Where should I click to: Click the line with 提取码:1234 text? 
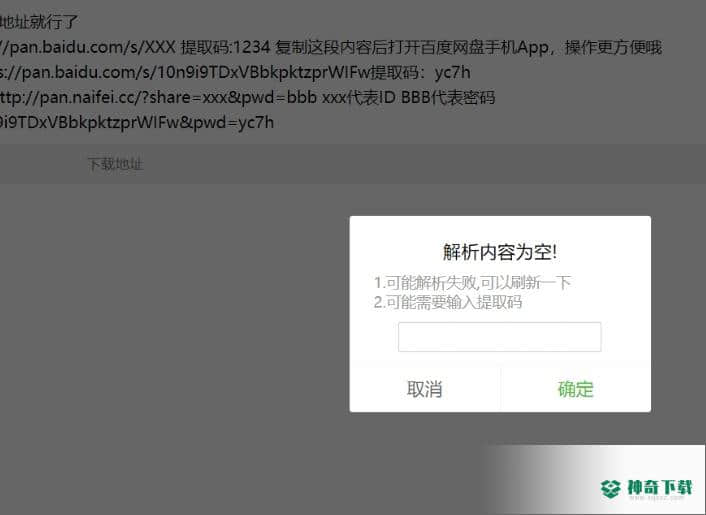click(x=331, y=47)
